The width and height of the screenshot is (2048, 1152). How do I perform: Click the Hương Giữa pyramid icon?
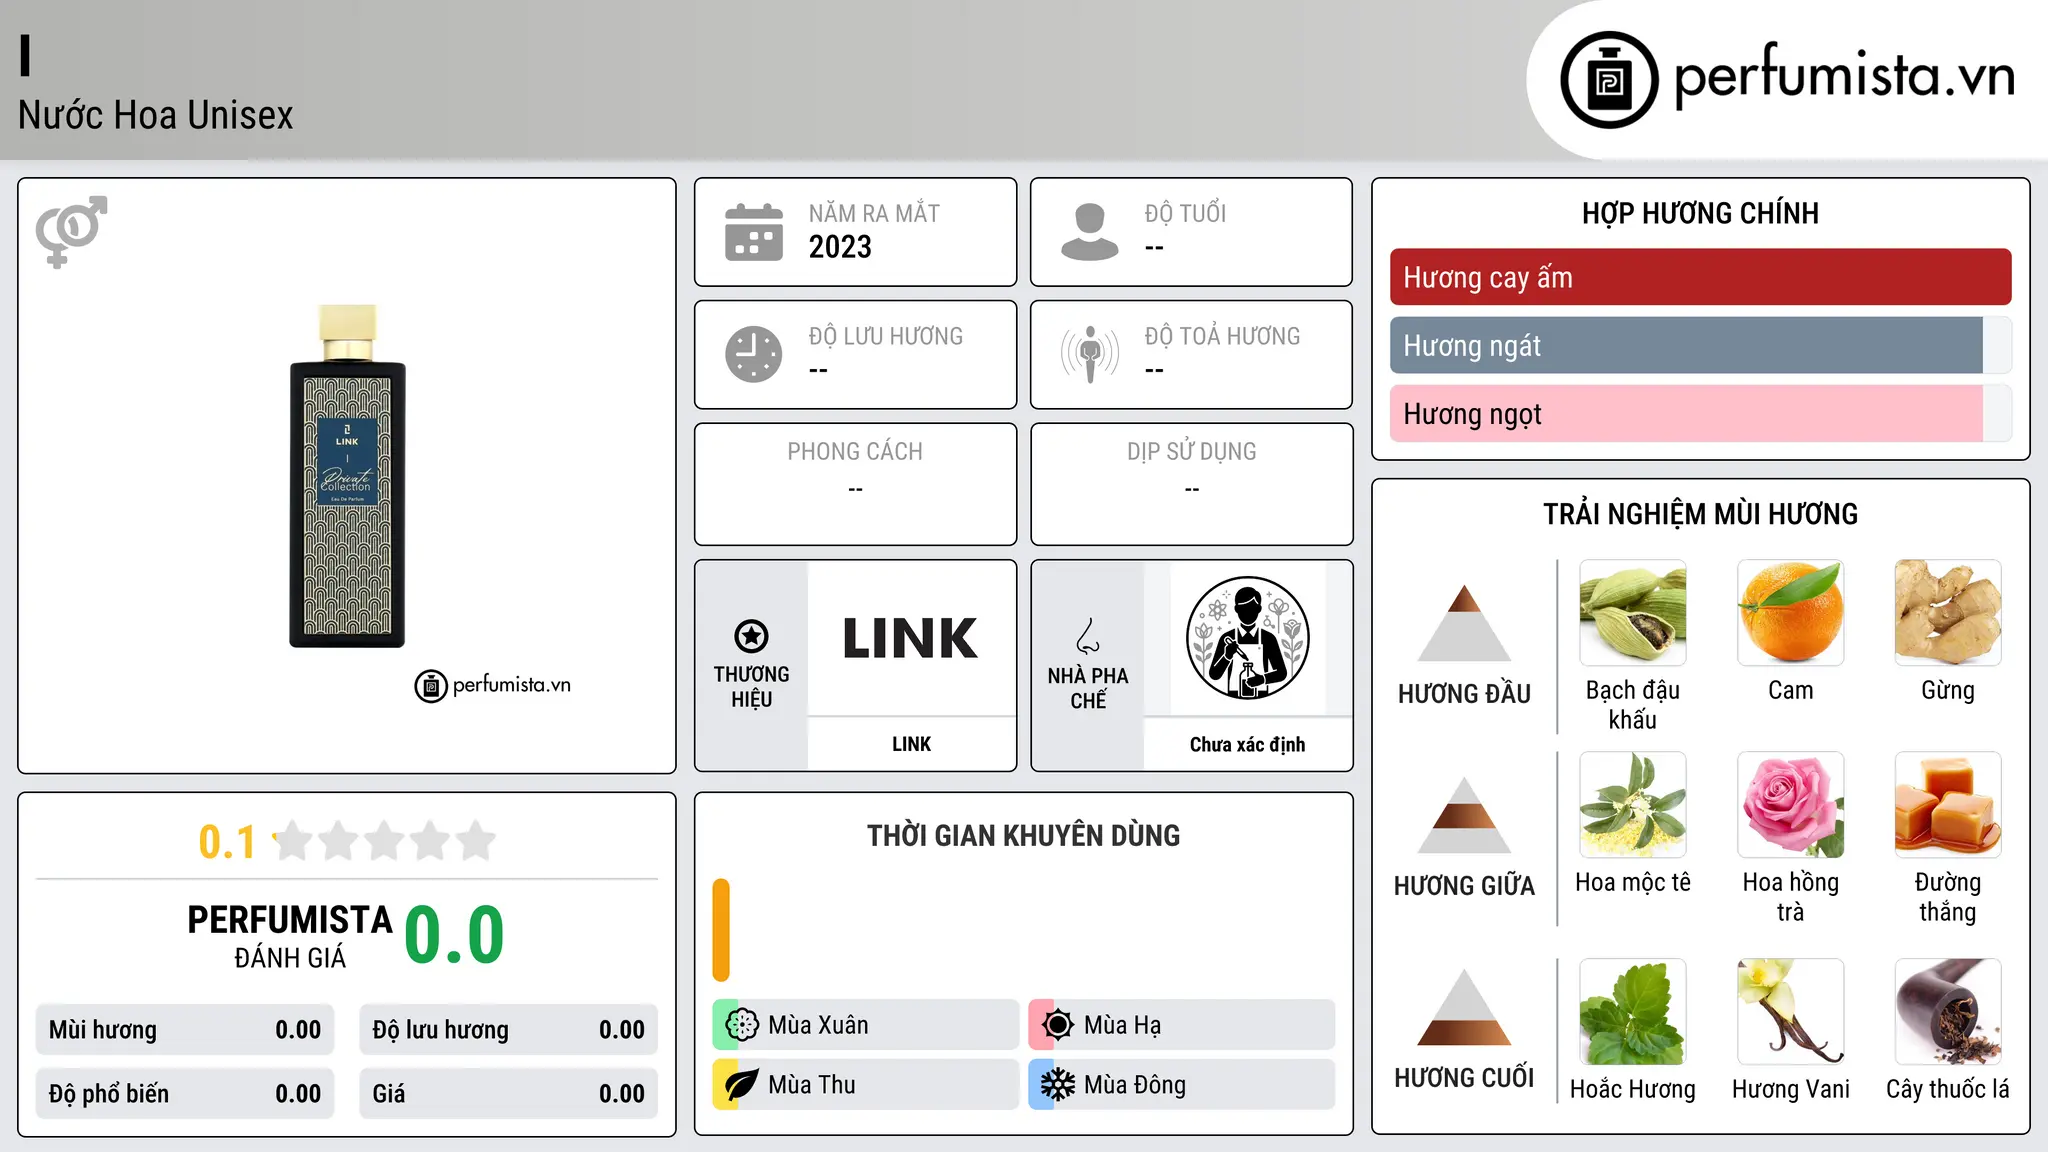pos(1464,815)
